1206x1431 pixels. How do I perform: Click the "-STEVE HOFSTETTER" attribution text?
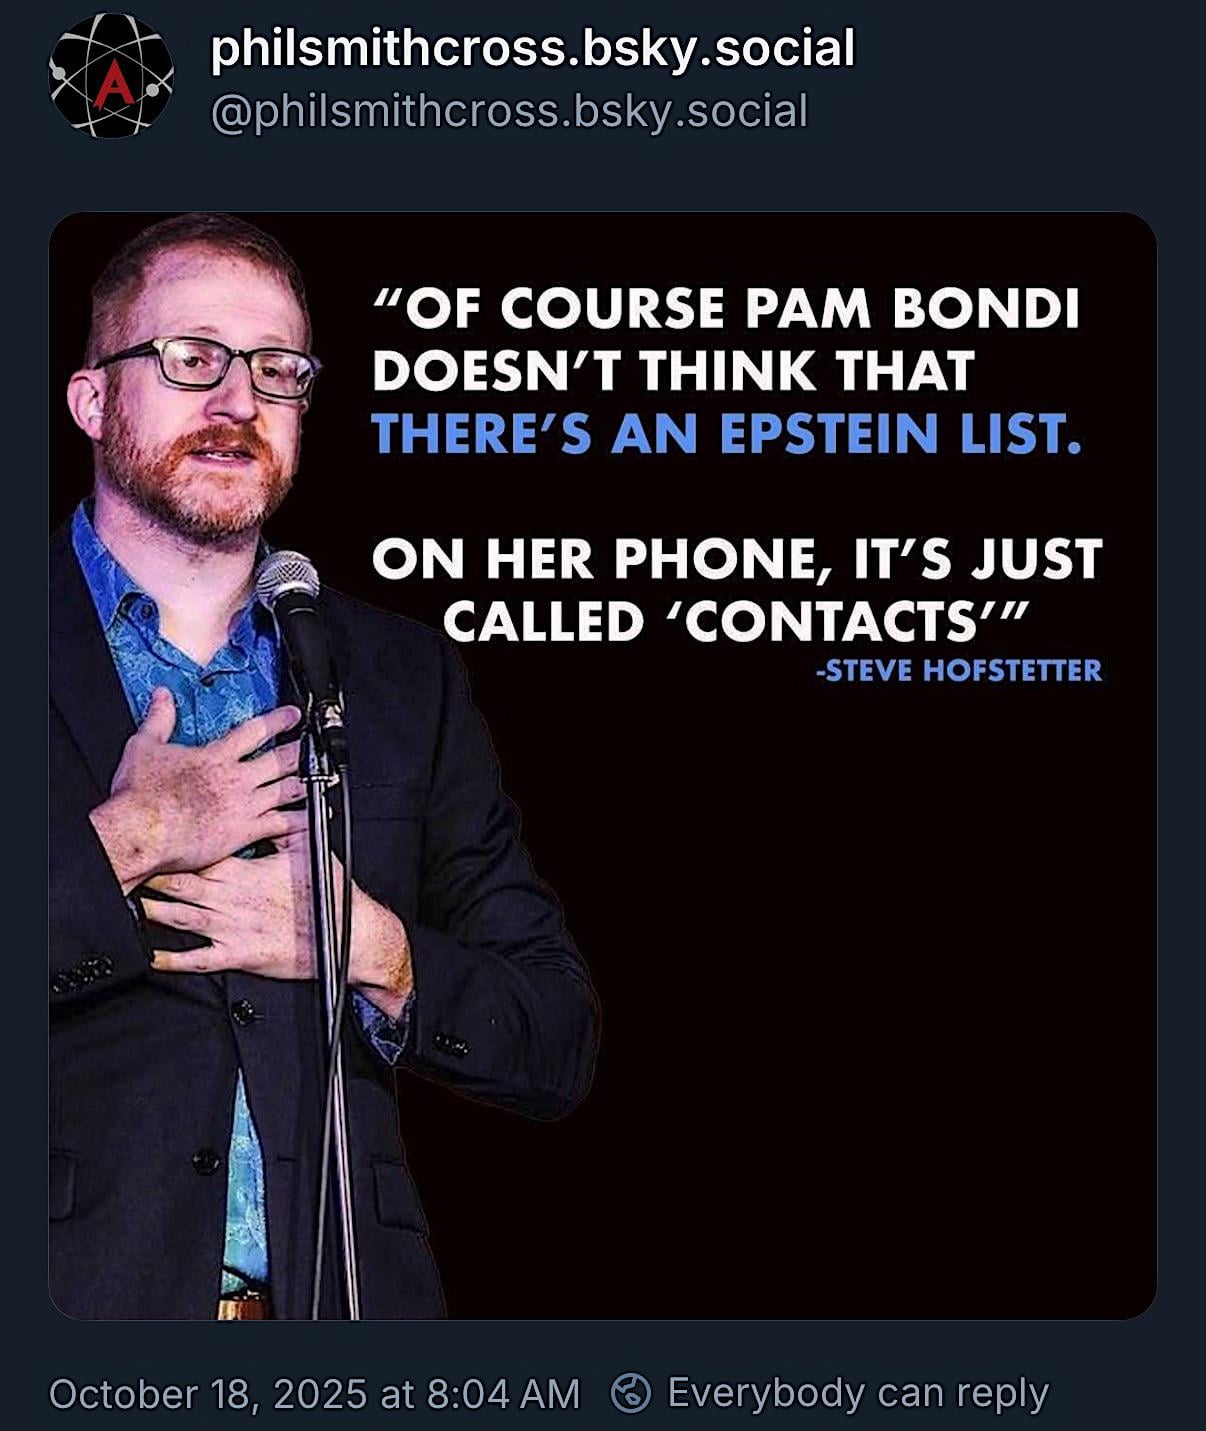pos(958,670)
